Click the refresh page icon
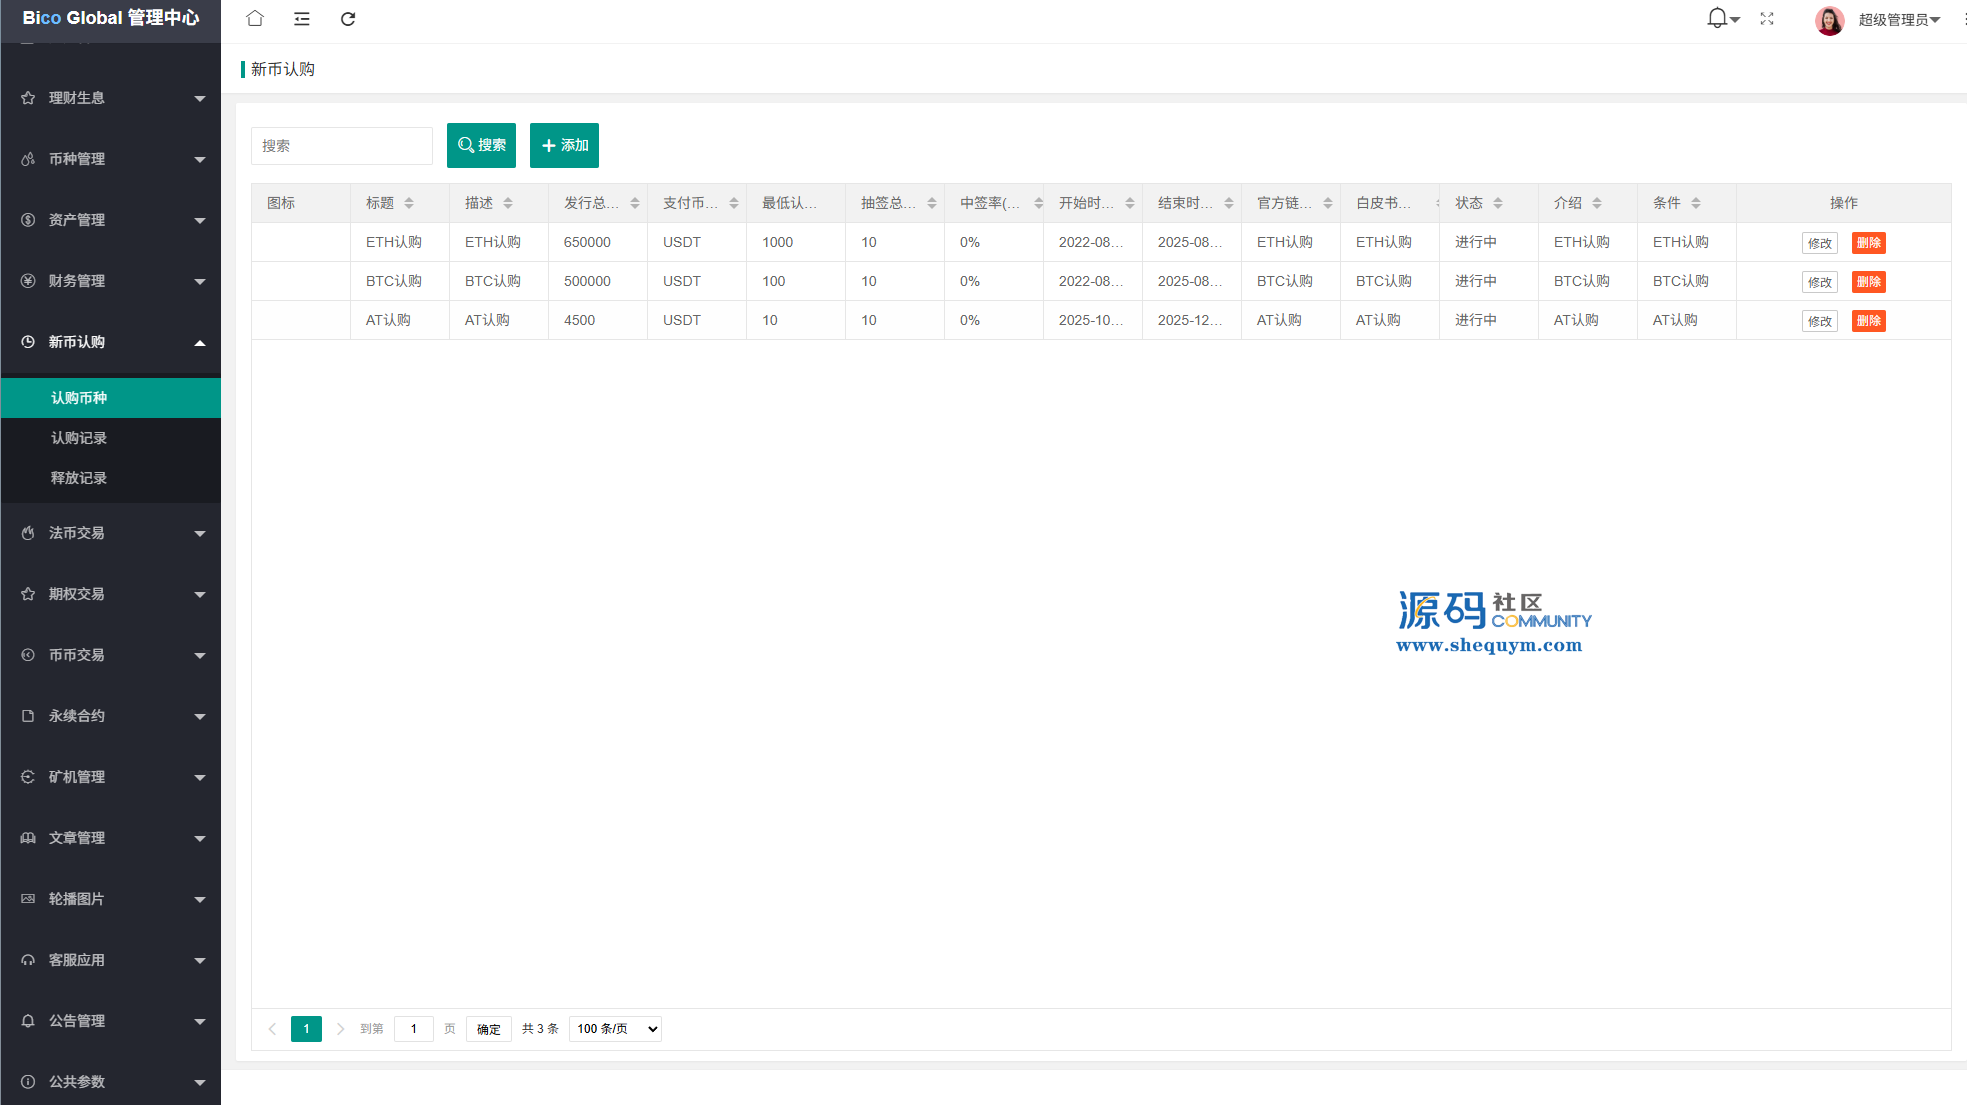Viewport: 1967px width, 1105px height. tap(348, 19)
